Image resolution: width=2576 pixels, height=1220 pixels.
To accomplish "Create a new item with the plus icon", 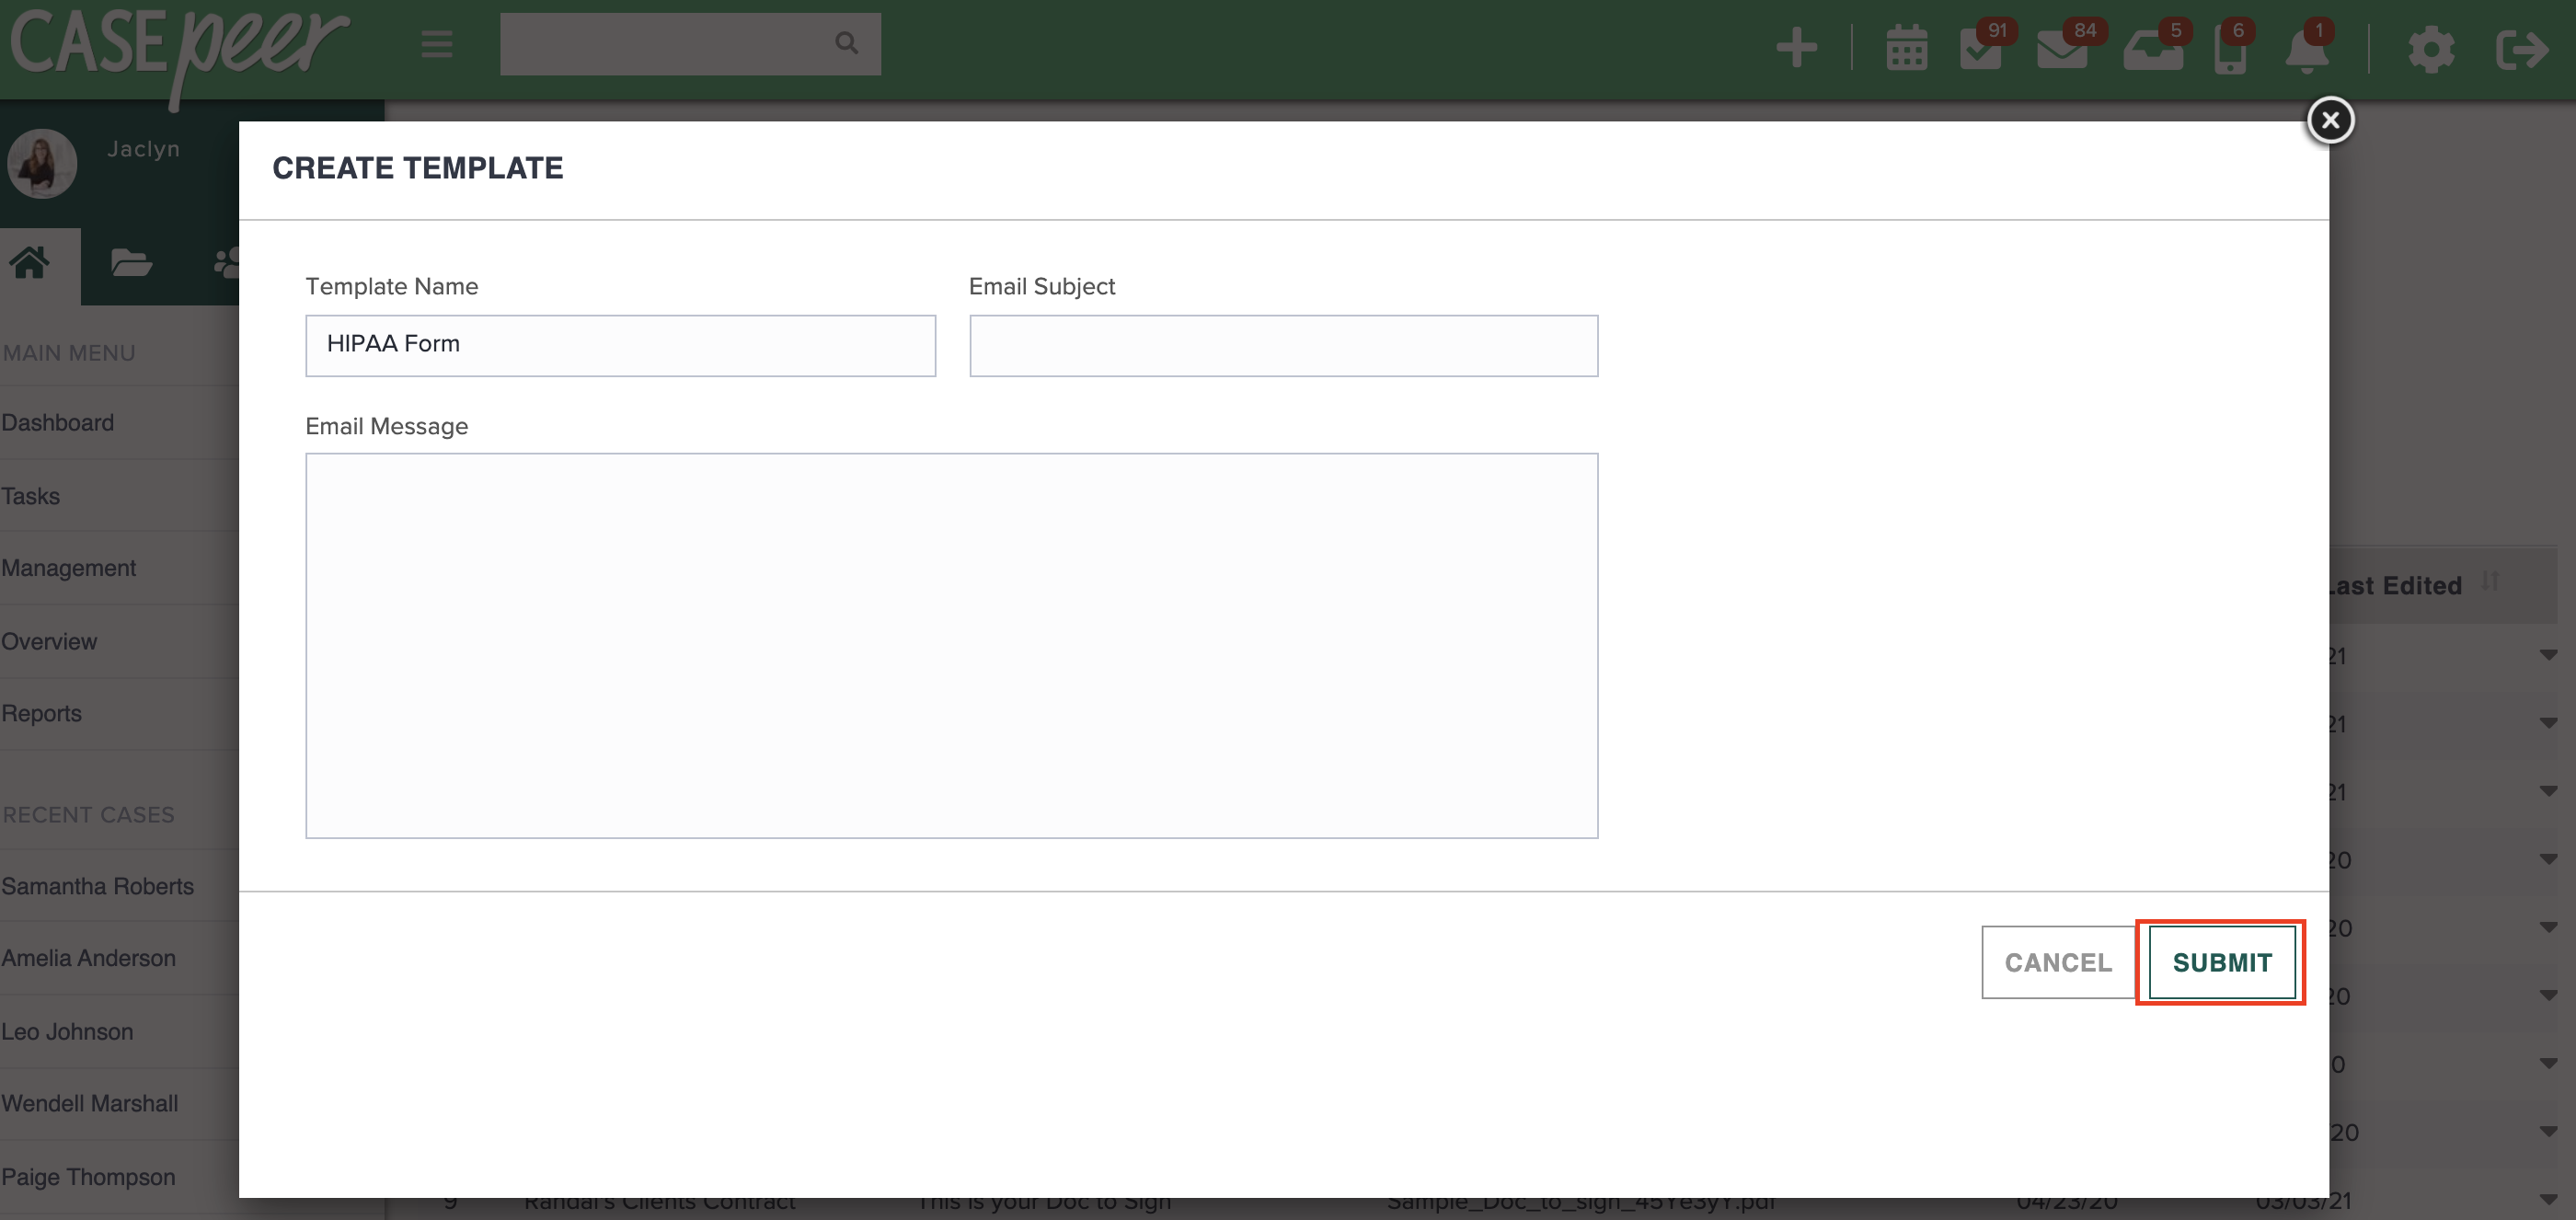I will (1795, 47).
